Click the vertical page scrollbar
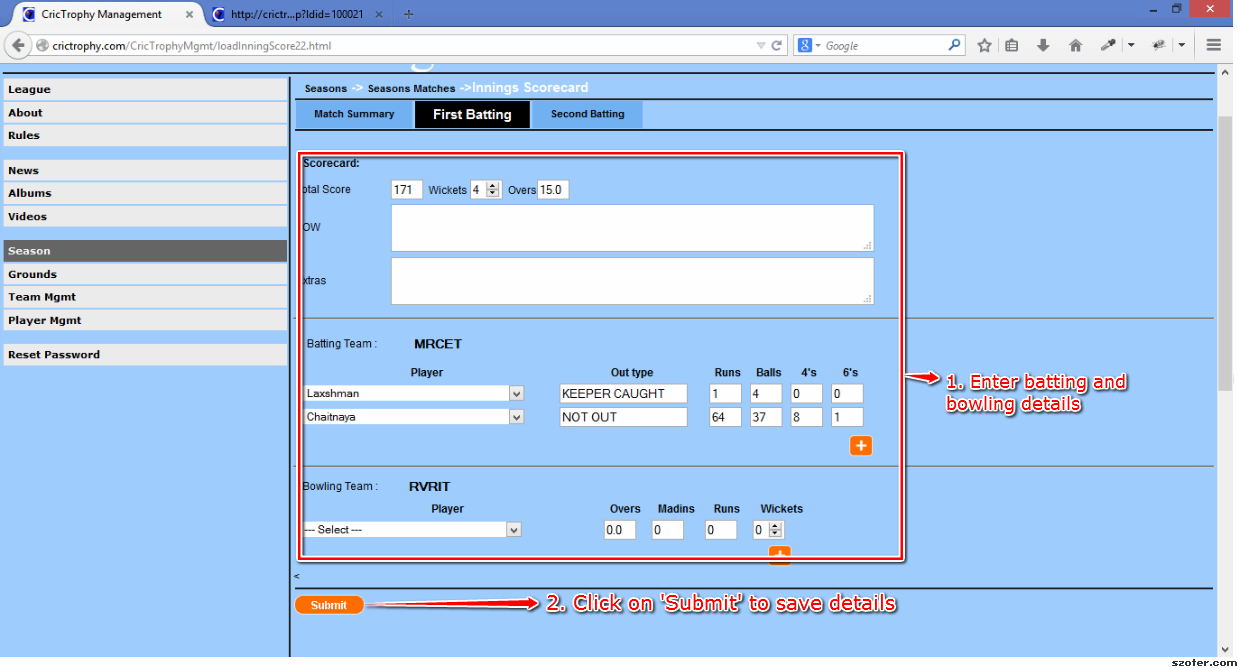This screenshot has width=1238, height=668. point(1224,250)
